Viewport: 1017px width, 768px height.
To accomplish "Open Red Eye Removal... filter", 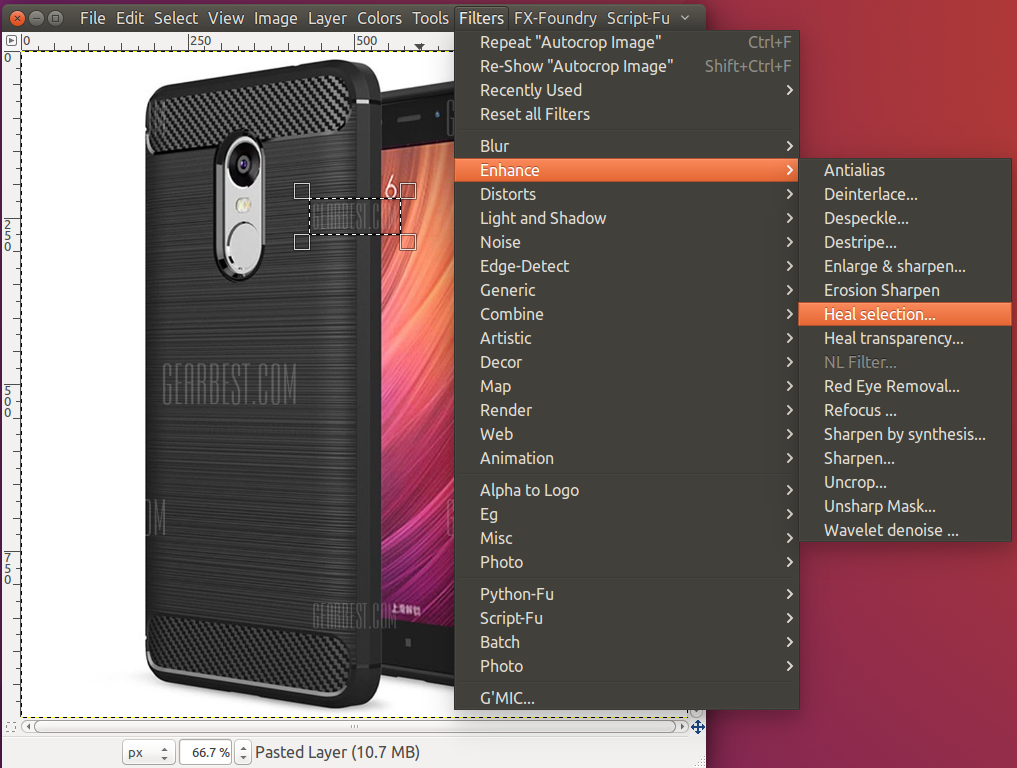I will tap(905, 386).
